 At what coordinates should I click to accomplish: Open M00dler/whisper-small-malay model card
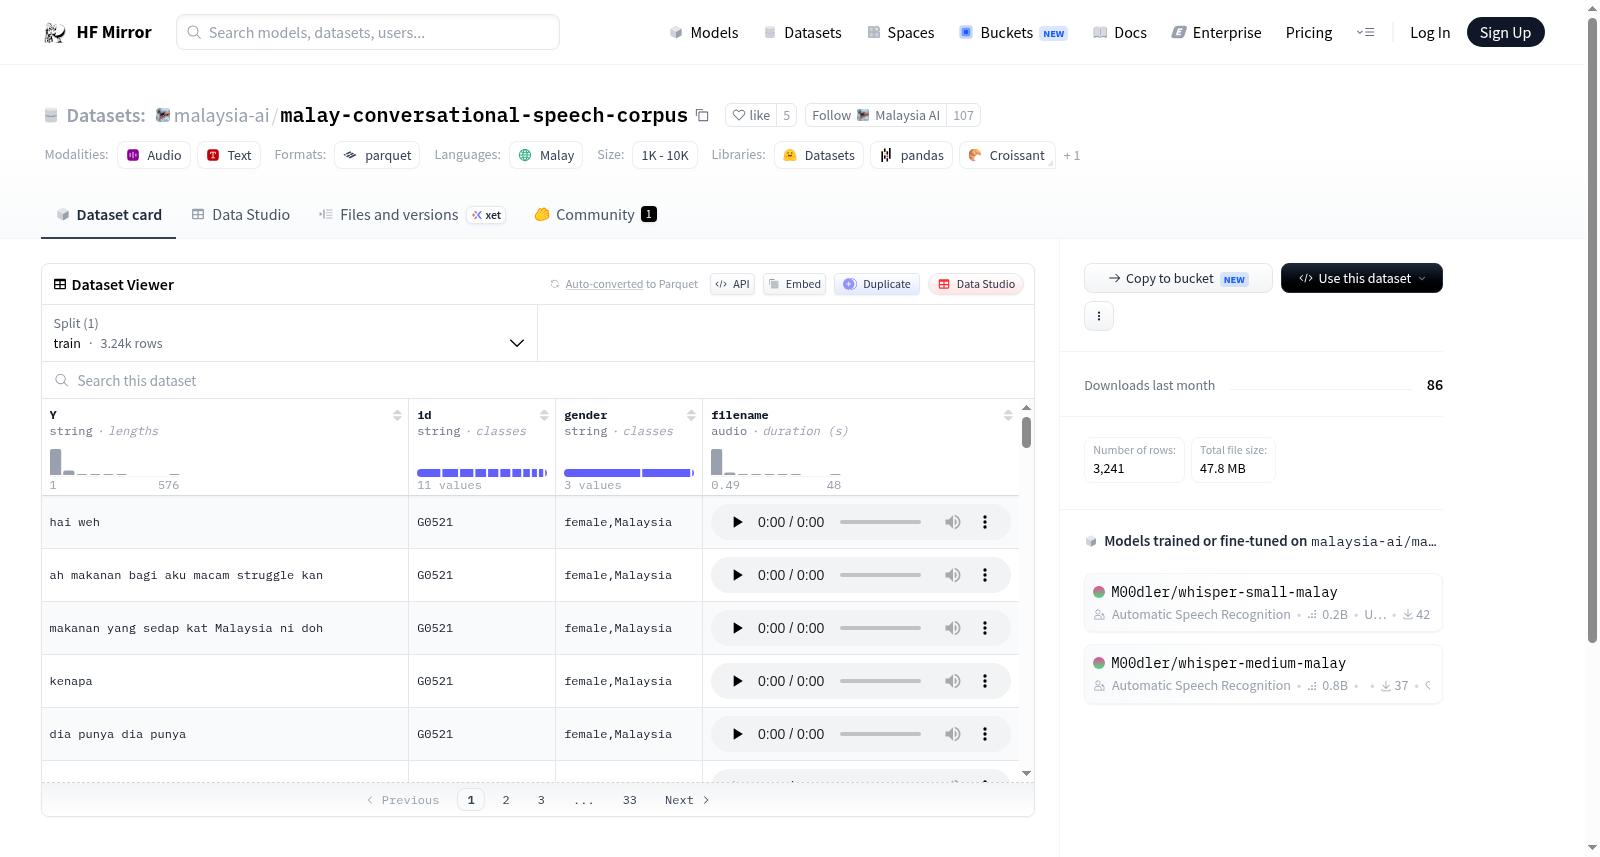point(1263,602)
